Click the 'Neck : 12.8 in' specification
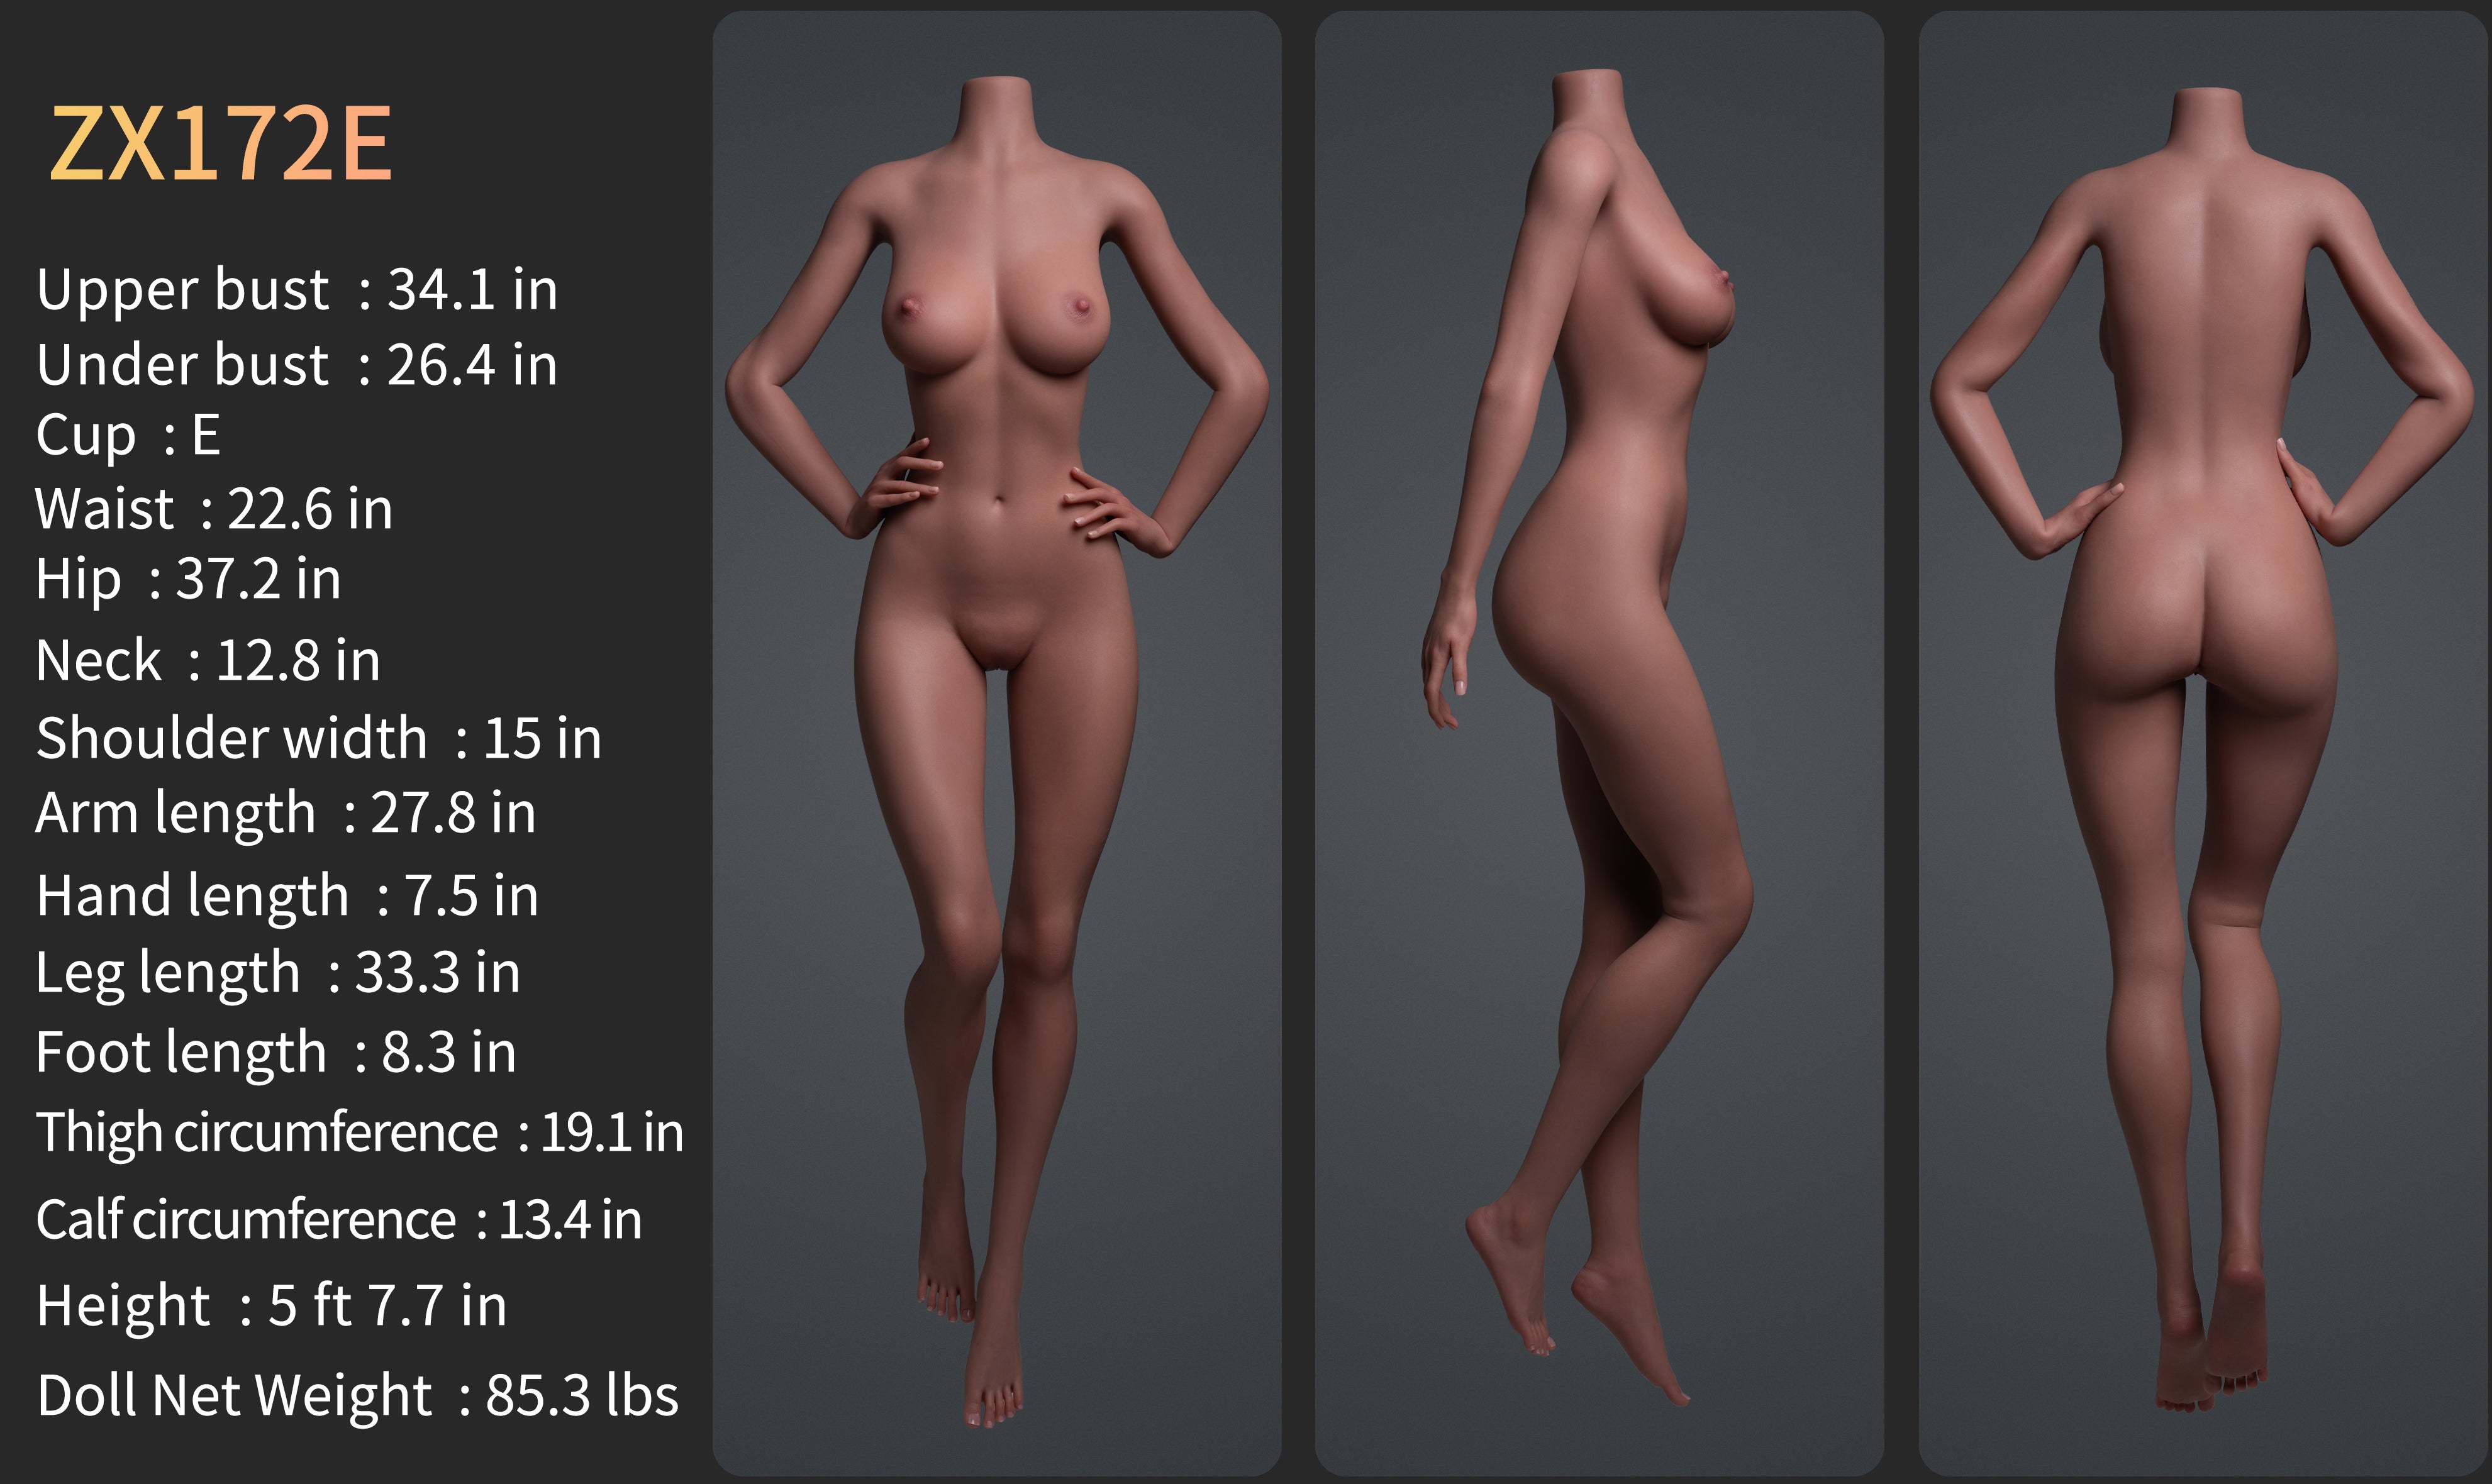 [x=208, y=661]
